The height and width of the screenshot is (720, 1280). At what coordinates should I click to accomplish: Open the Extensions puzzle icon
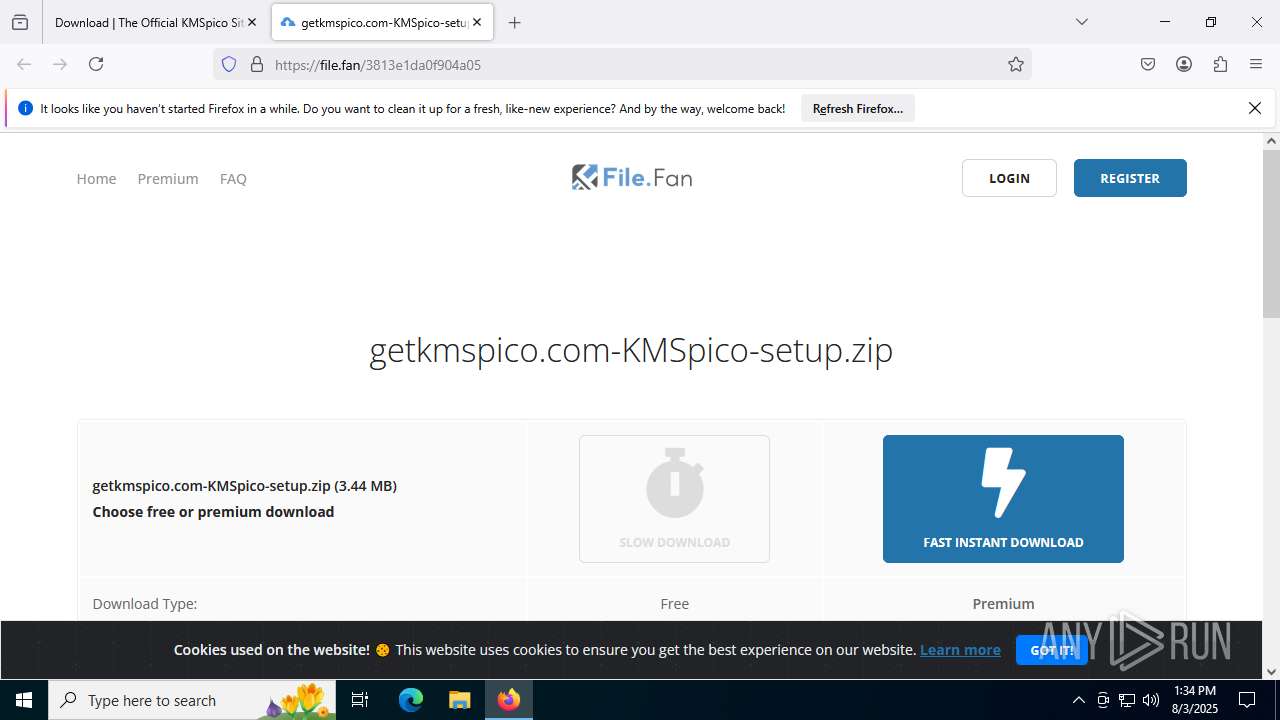1220,64
